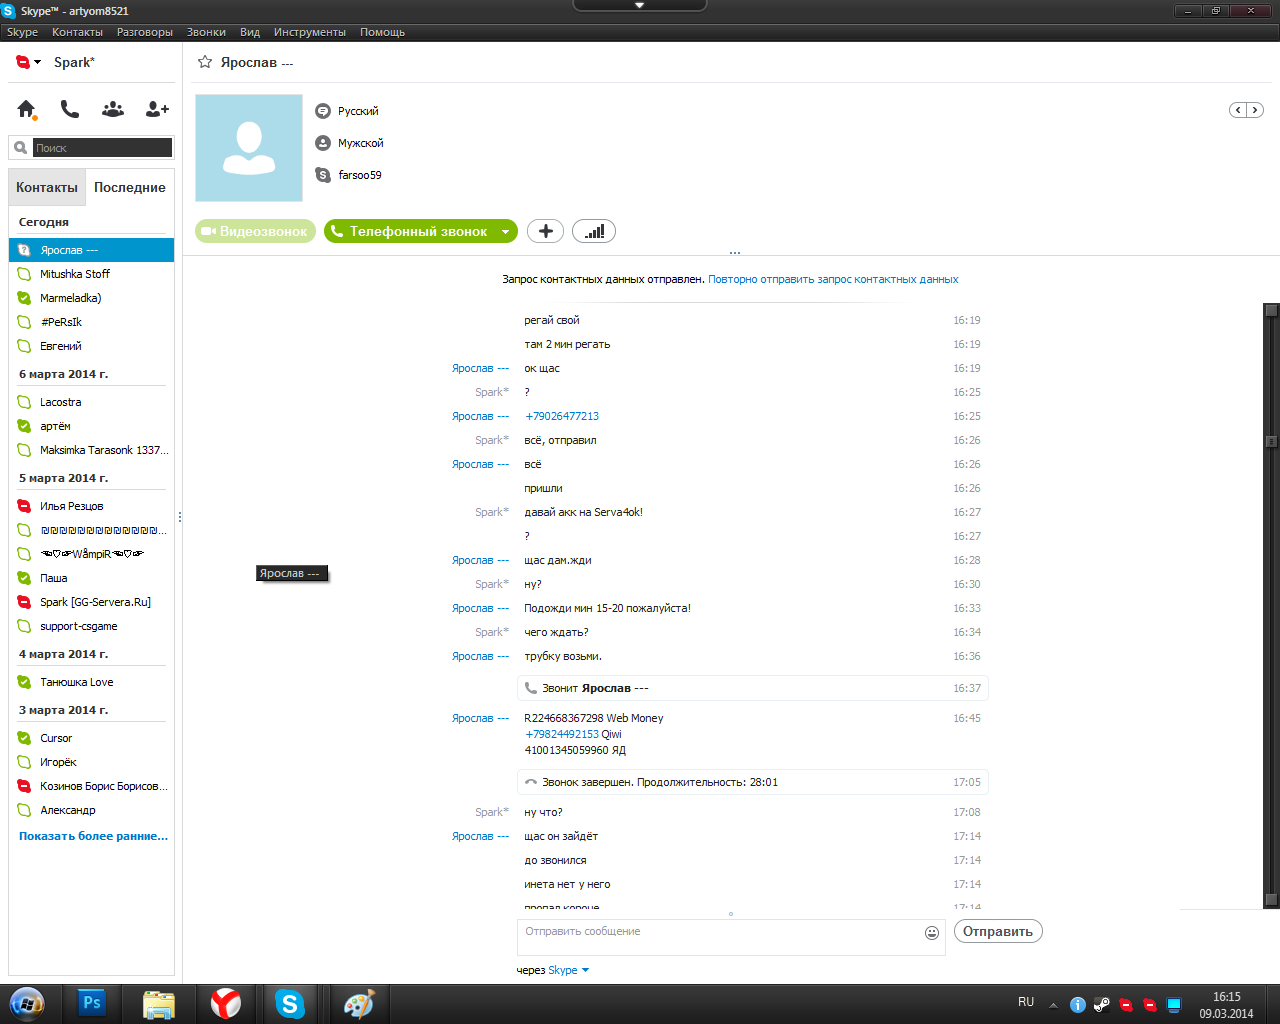The width and height of the screenshot is (1280, 1024).
Task: Click the gender icon beside Мужской
Action: 323,143
